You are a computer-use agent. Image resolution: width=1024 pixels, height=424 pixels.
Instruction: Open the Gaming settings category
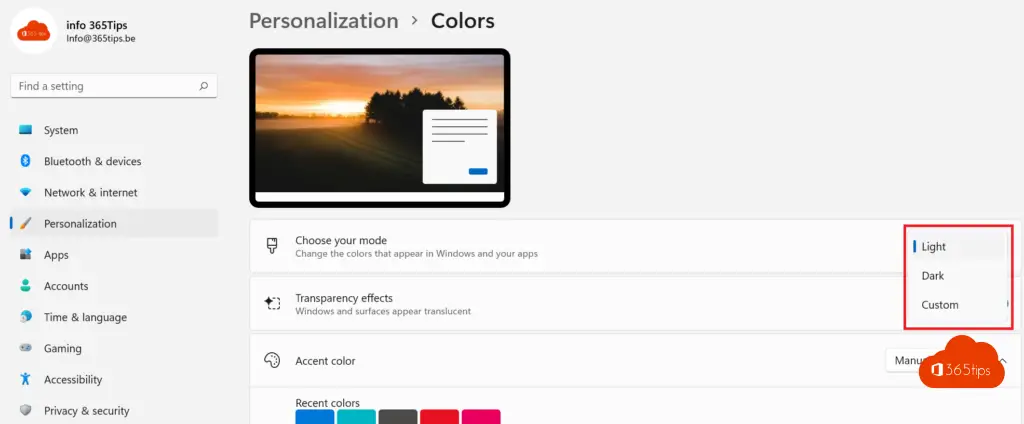pos(62,348)
